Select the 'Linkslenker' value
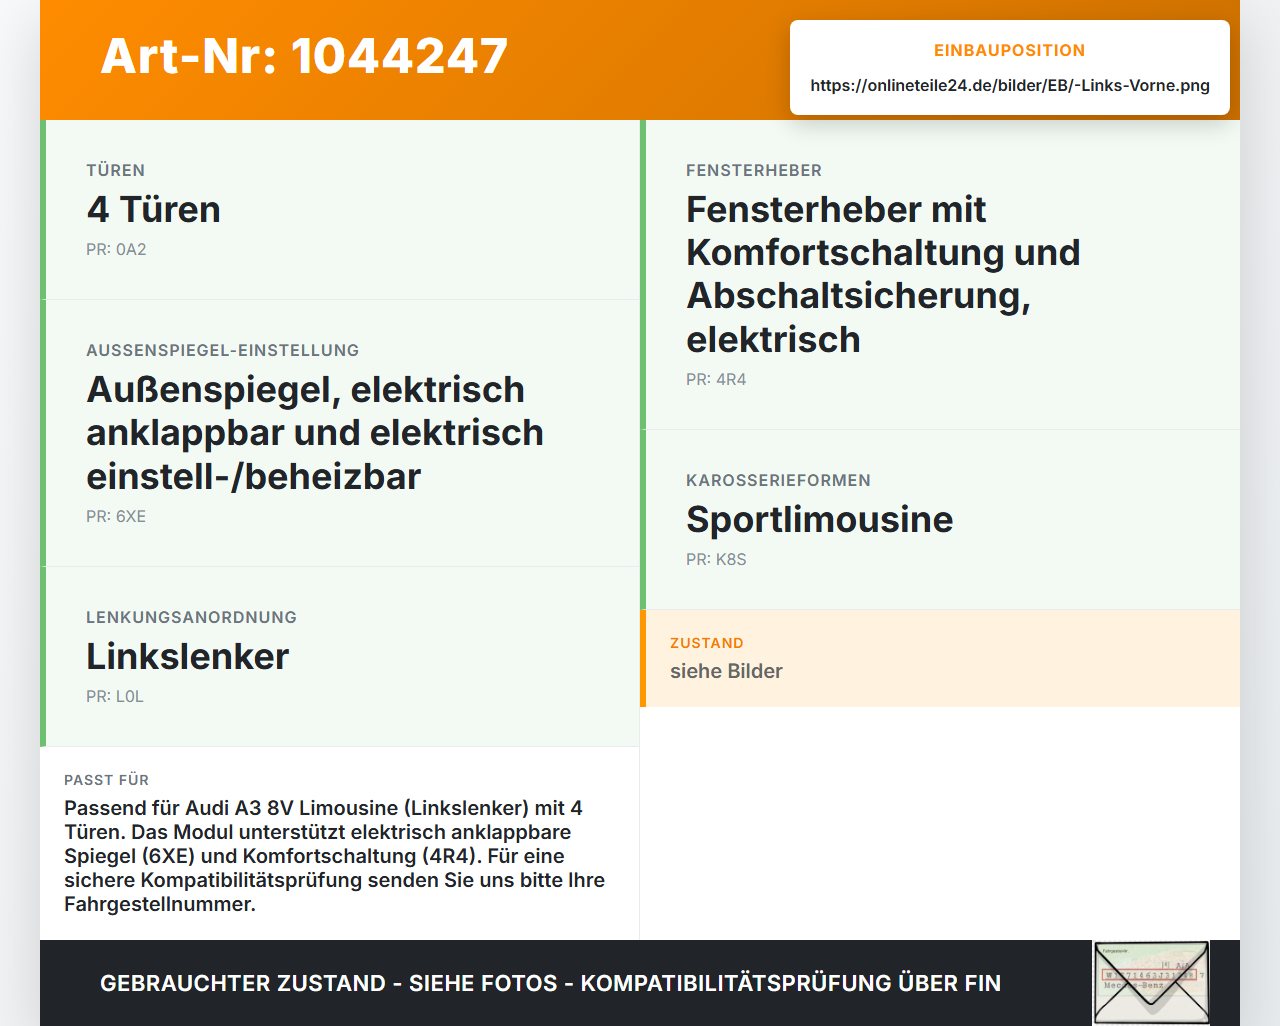Viewport: 1280px width, 1026px height. coord(187,656)
